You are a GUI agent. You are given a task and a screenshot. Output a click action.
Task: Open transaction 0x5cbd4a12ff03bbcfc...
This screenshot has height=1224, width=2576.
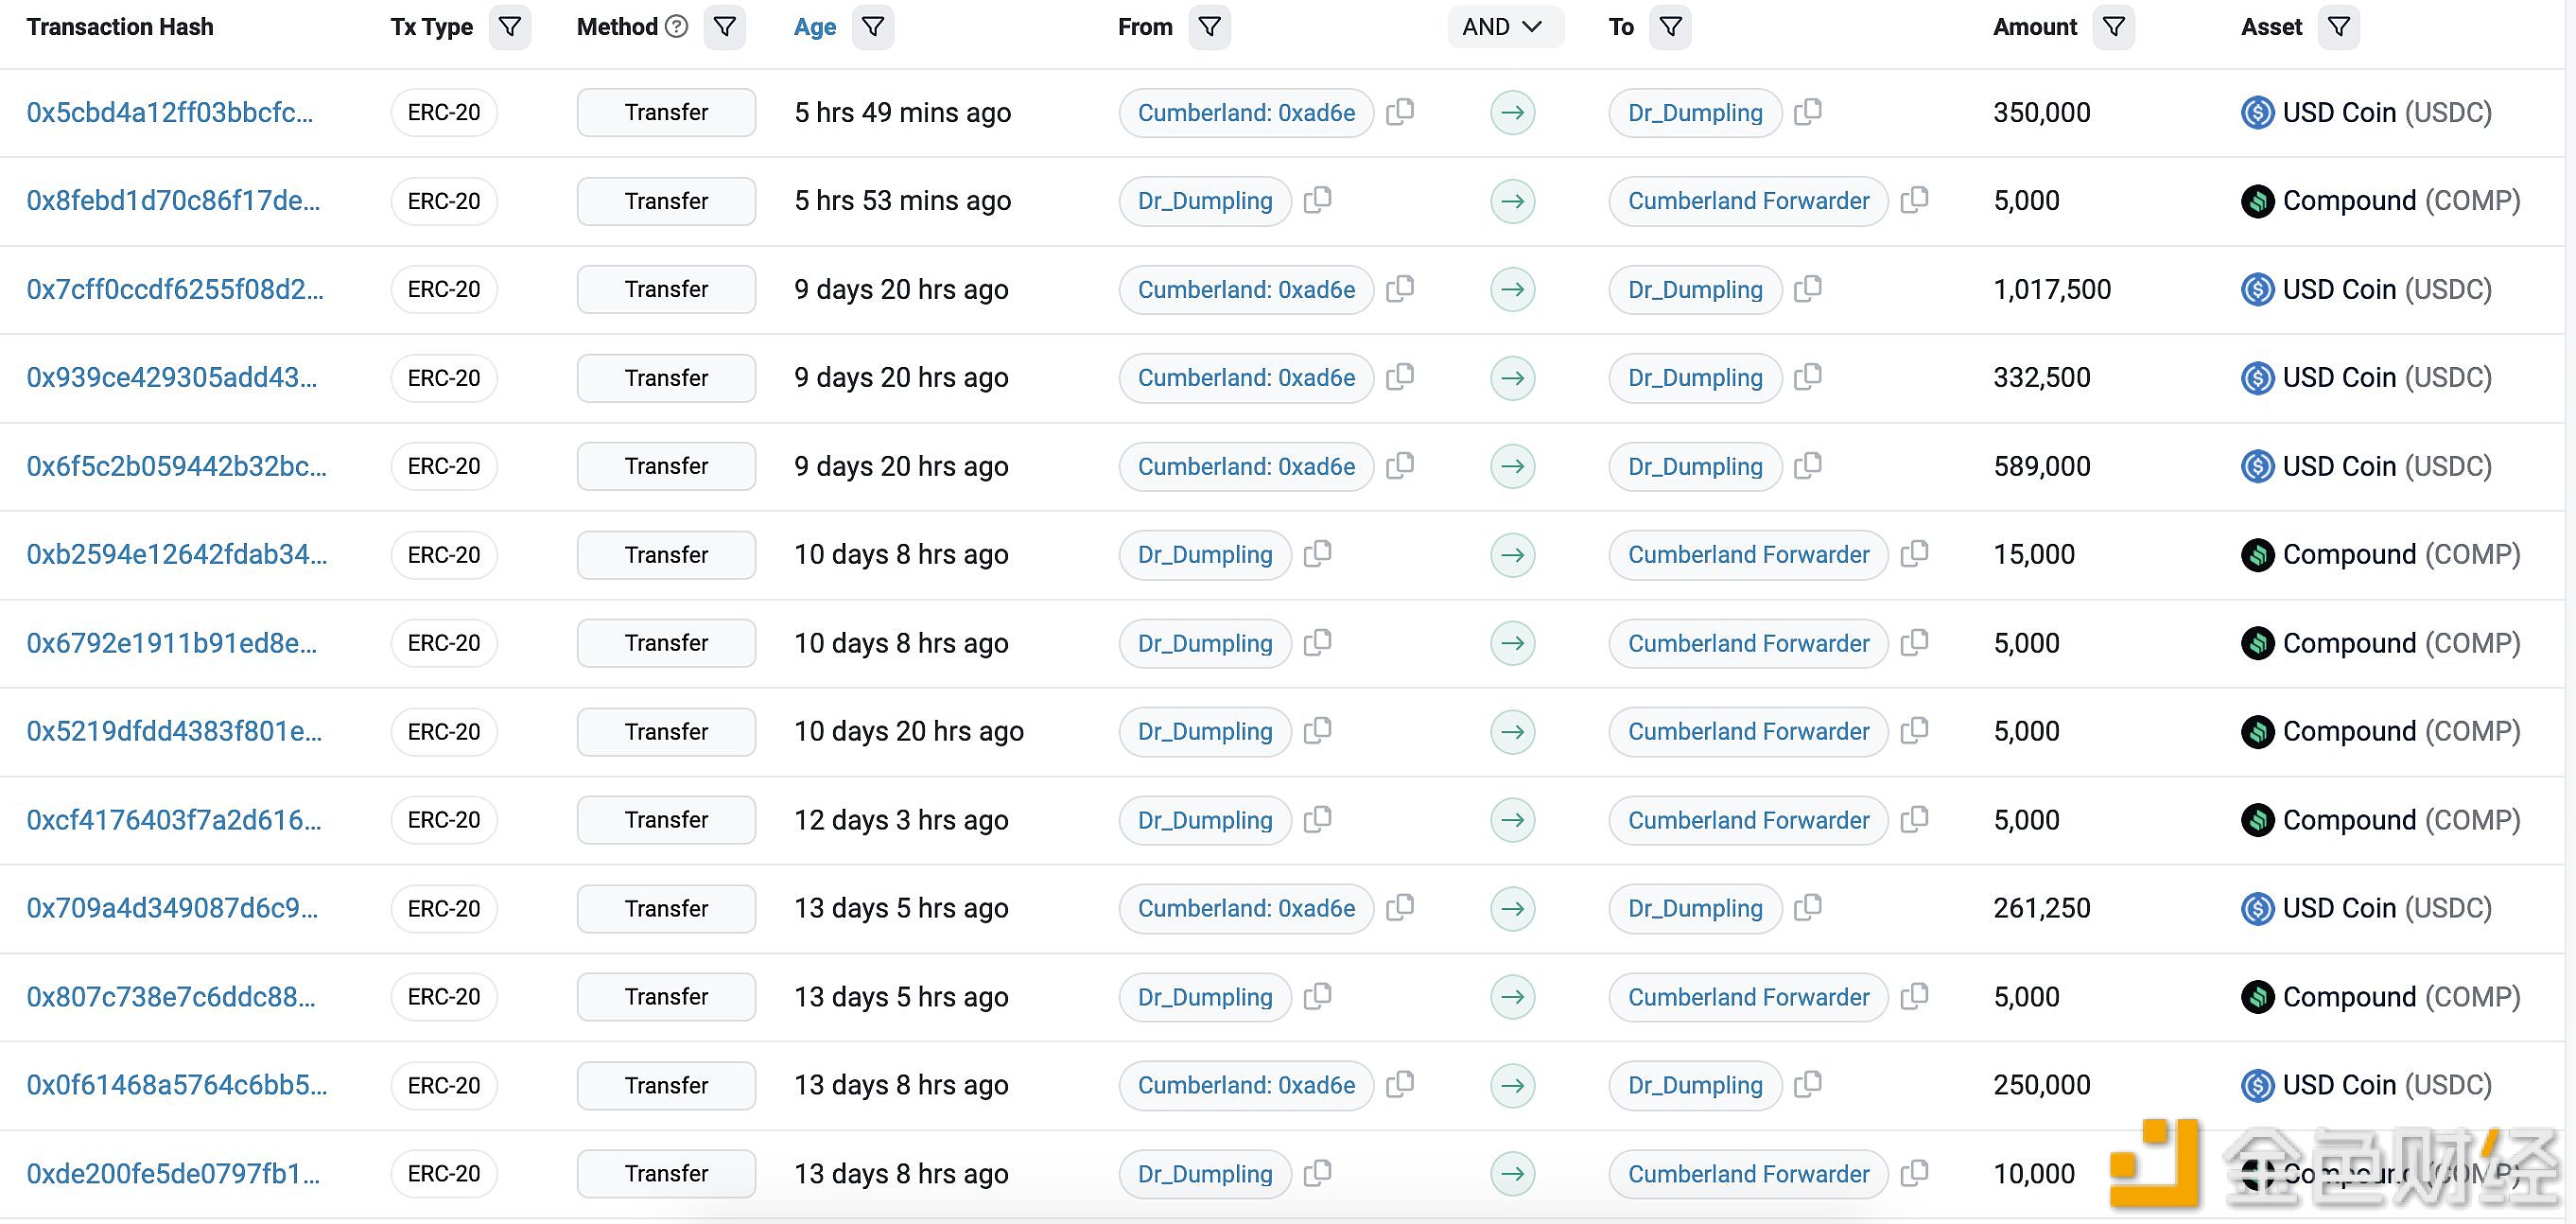tap(170, 112)
